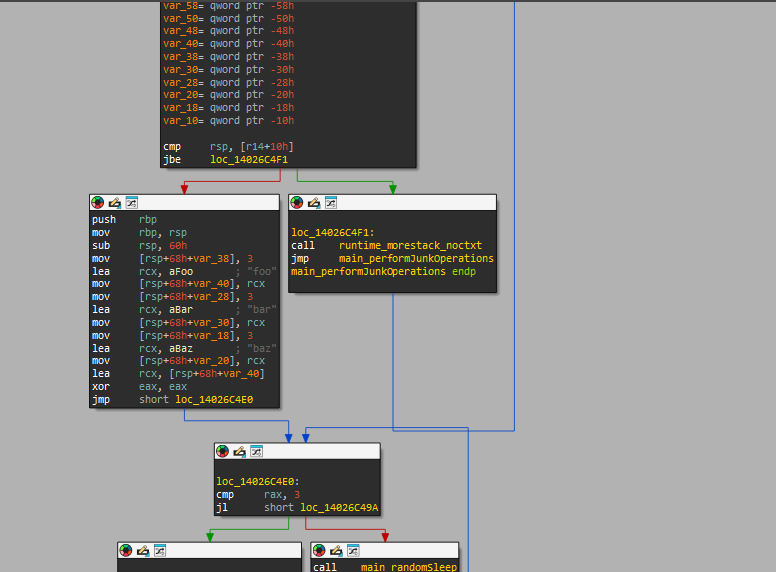Screen dimensions: 776x572
Task: Click the aBaz string reference
Action: (x=181, y=348)
